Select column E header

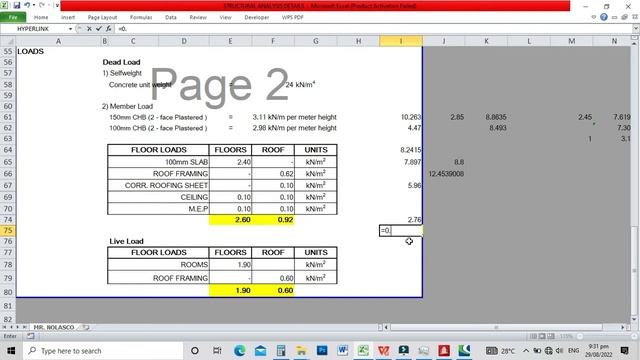tap(230, 41)
